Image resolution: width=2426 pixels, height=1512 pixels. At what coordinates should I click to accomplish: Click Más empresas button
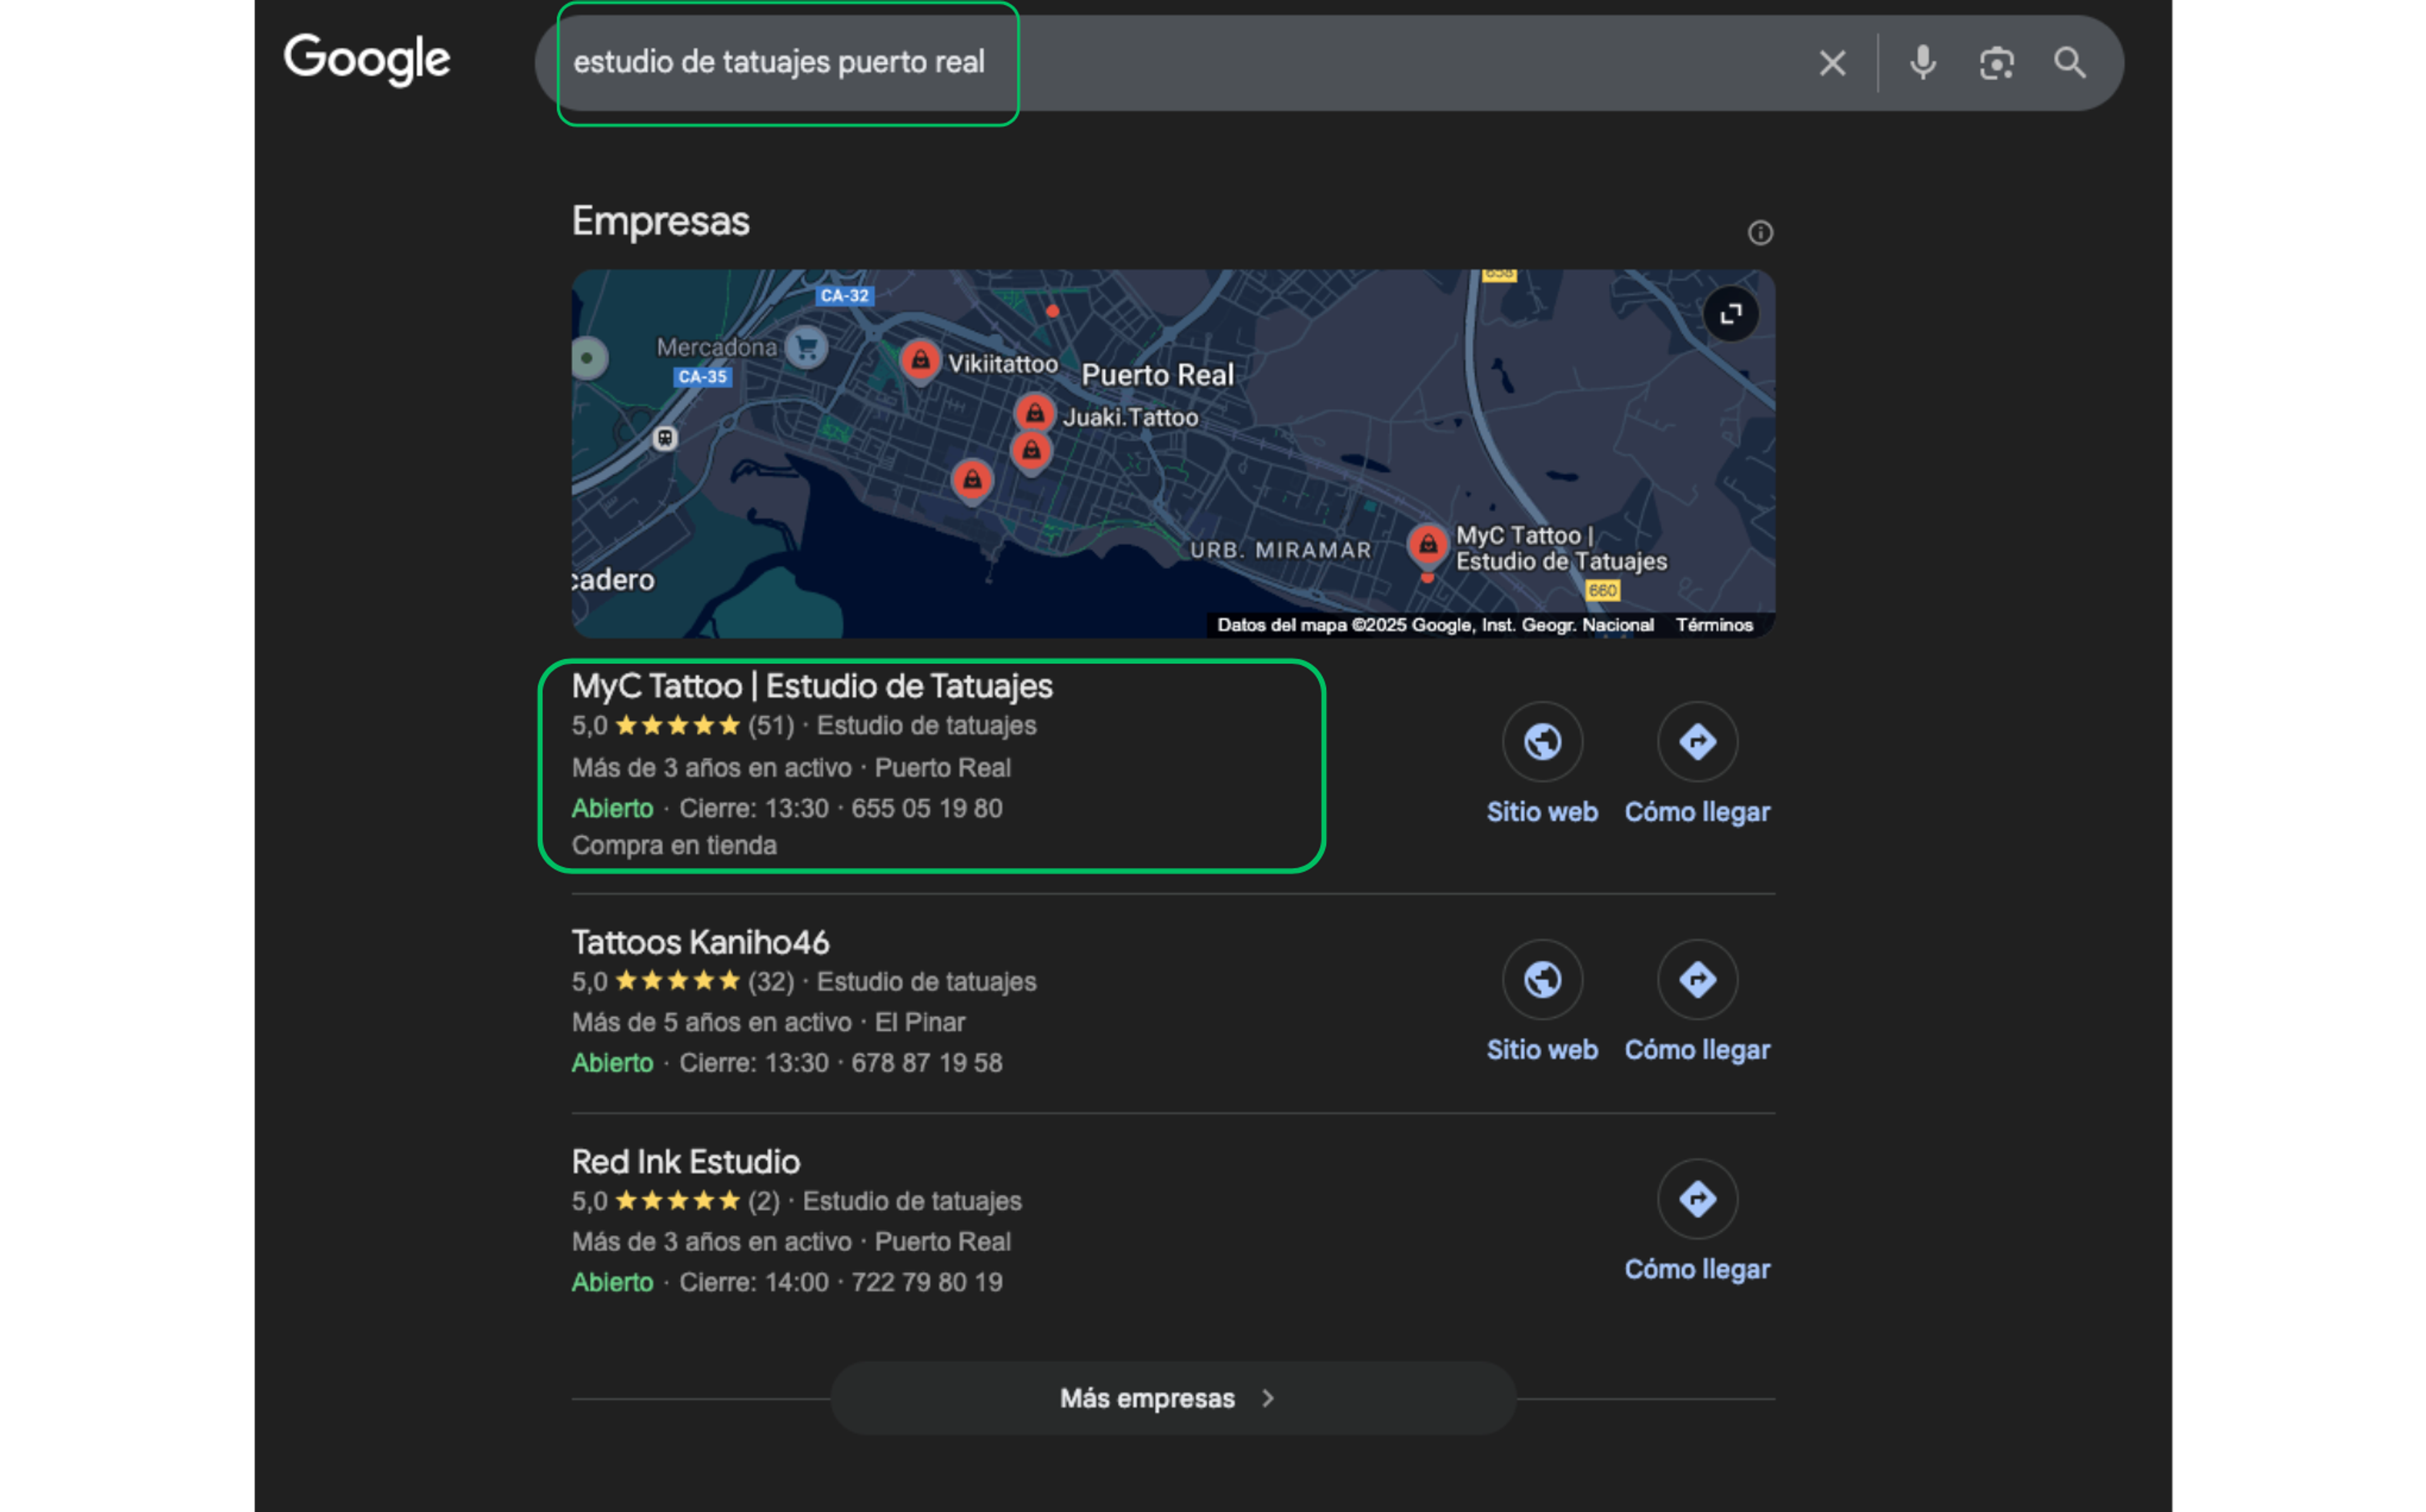[x=1173, y=1398]
